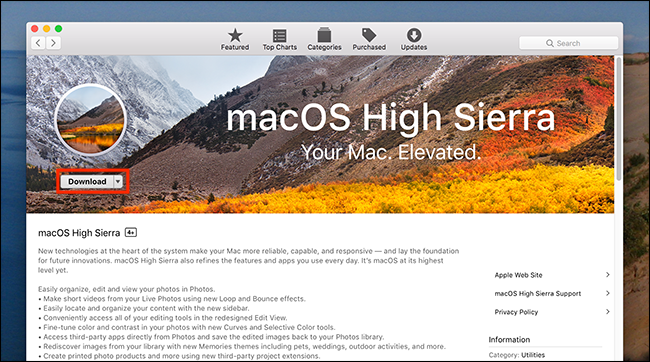650x362 pixels.
Task: Go back with the left arrow
Action: [x=38, y=43]
